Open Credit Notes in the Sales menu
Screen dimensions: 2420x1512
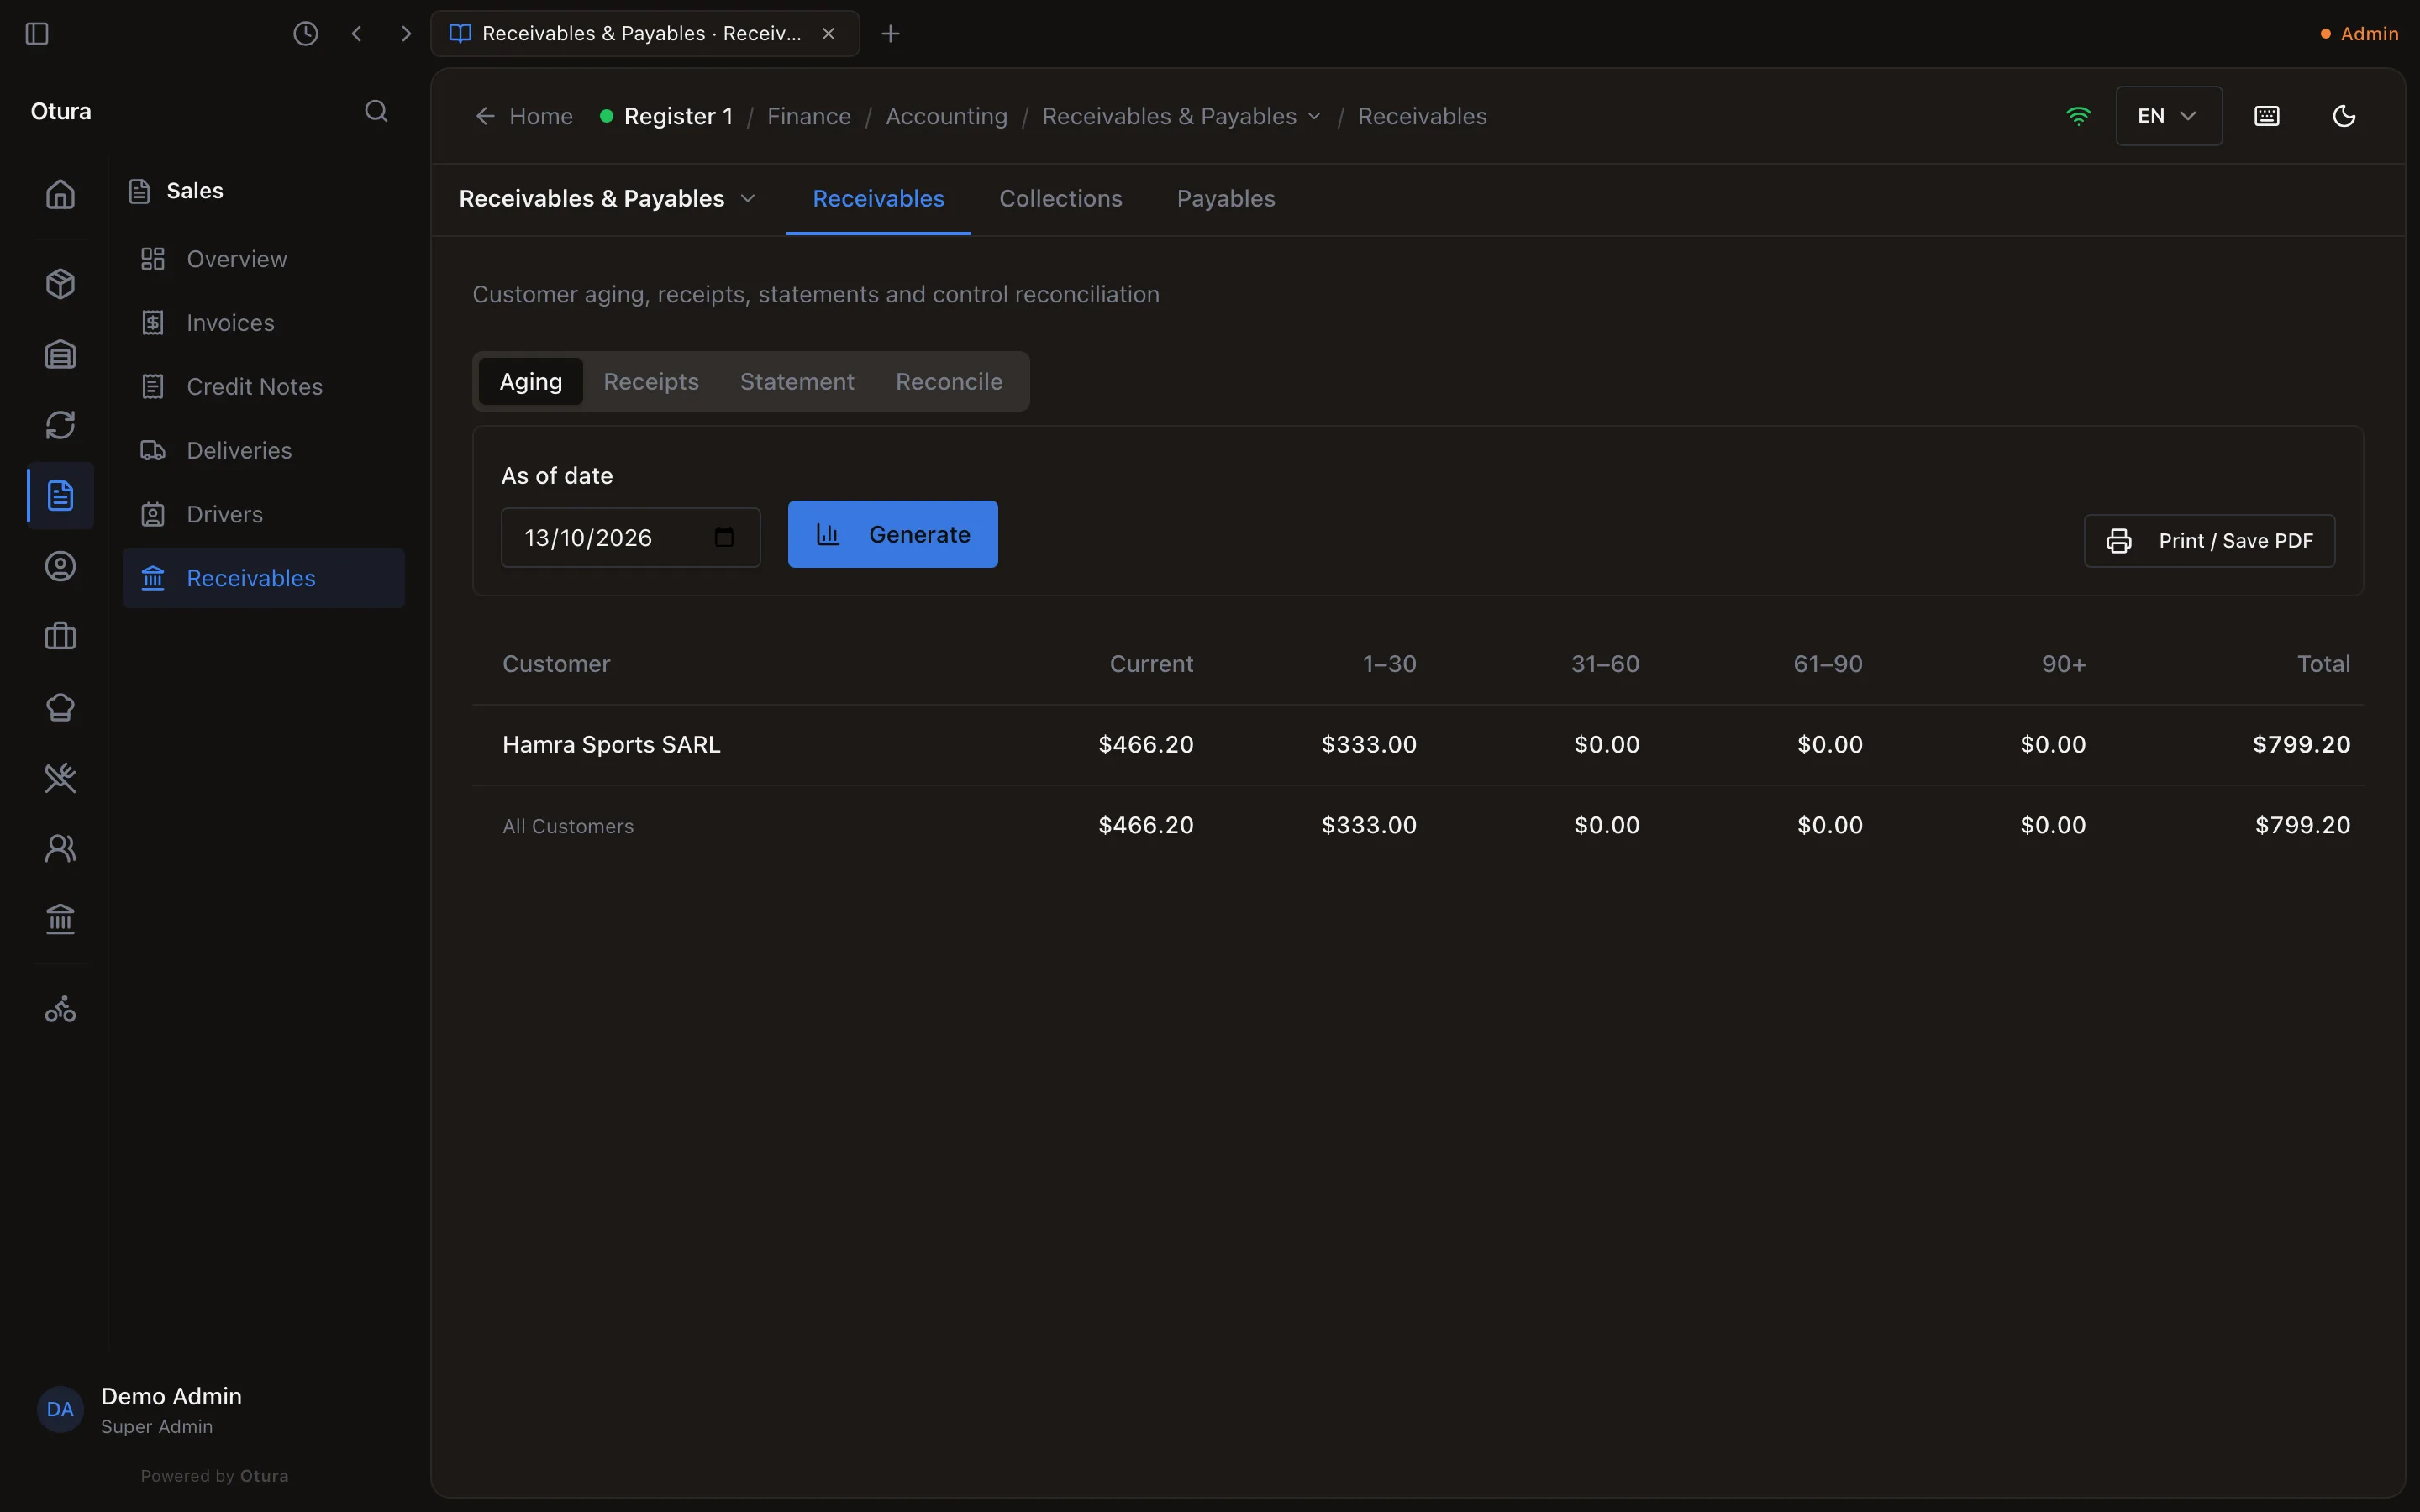coord(263,387)
